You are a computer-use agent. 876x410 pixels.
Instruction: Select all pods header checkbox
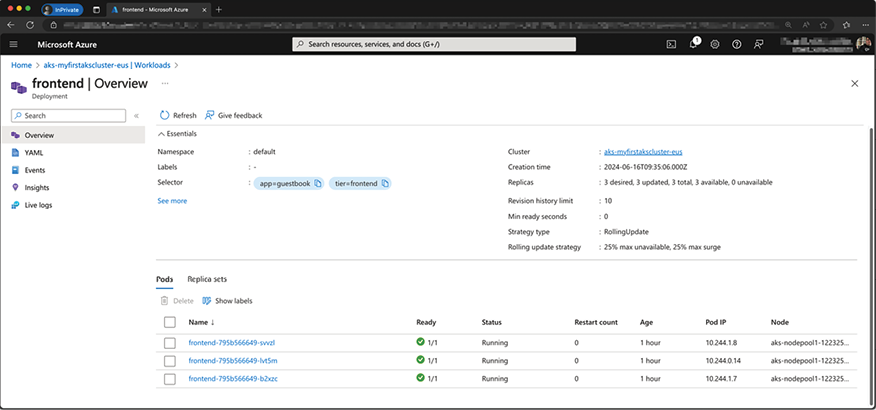(170, 322)
